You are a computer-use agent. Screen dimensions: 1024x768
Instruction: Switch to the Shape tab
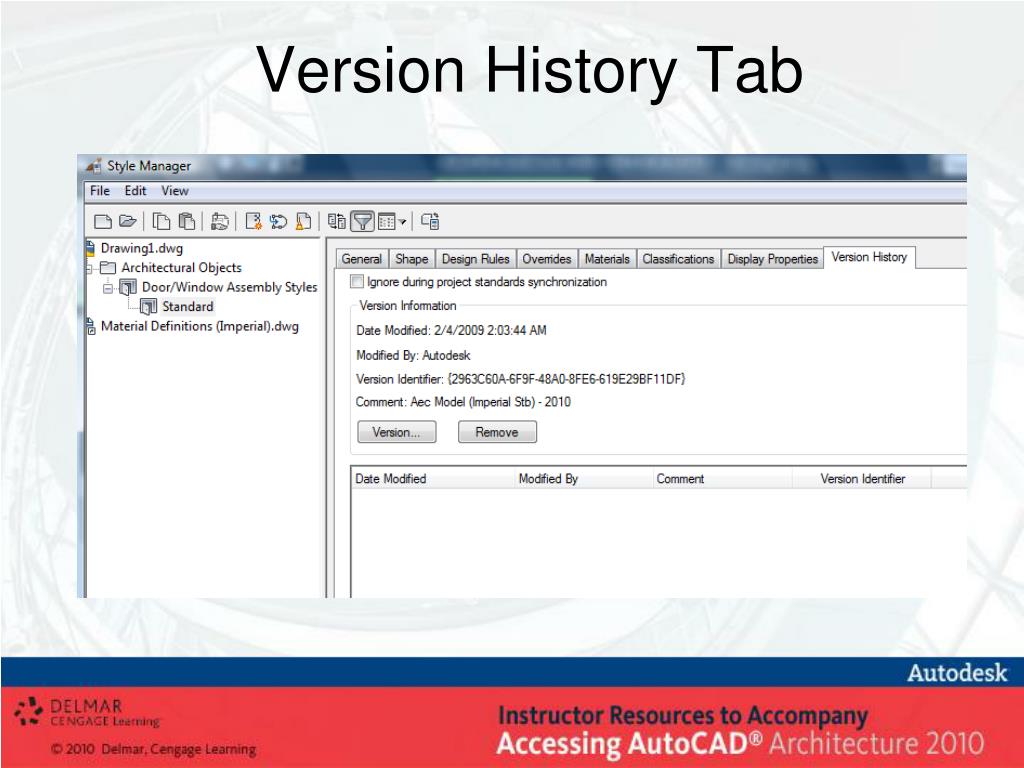point(411,259)
